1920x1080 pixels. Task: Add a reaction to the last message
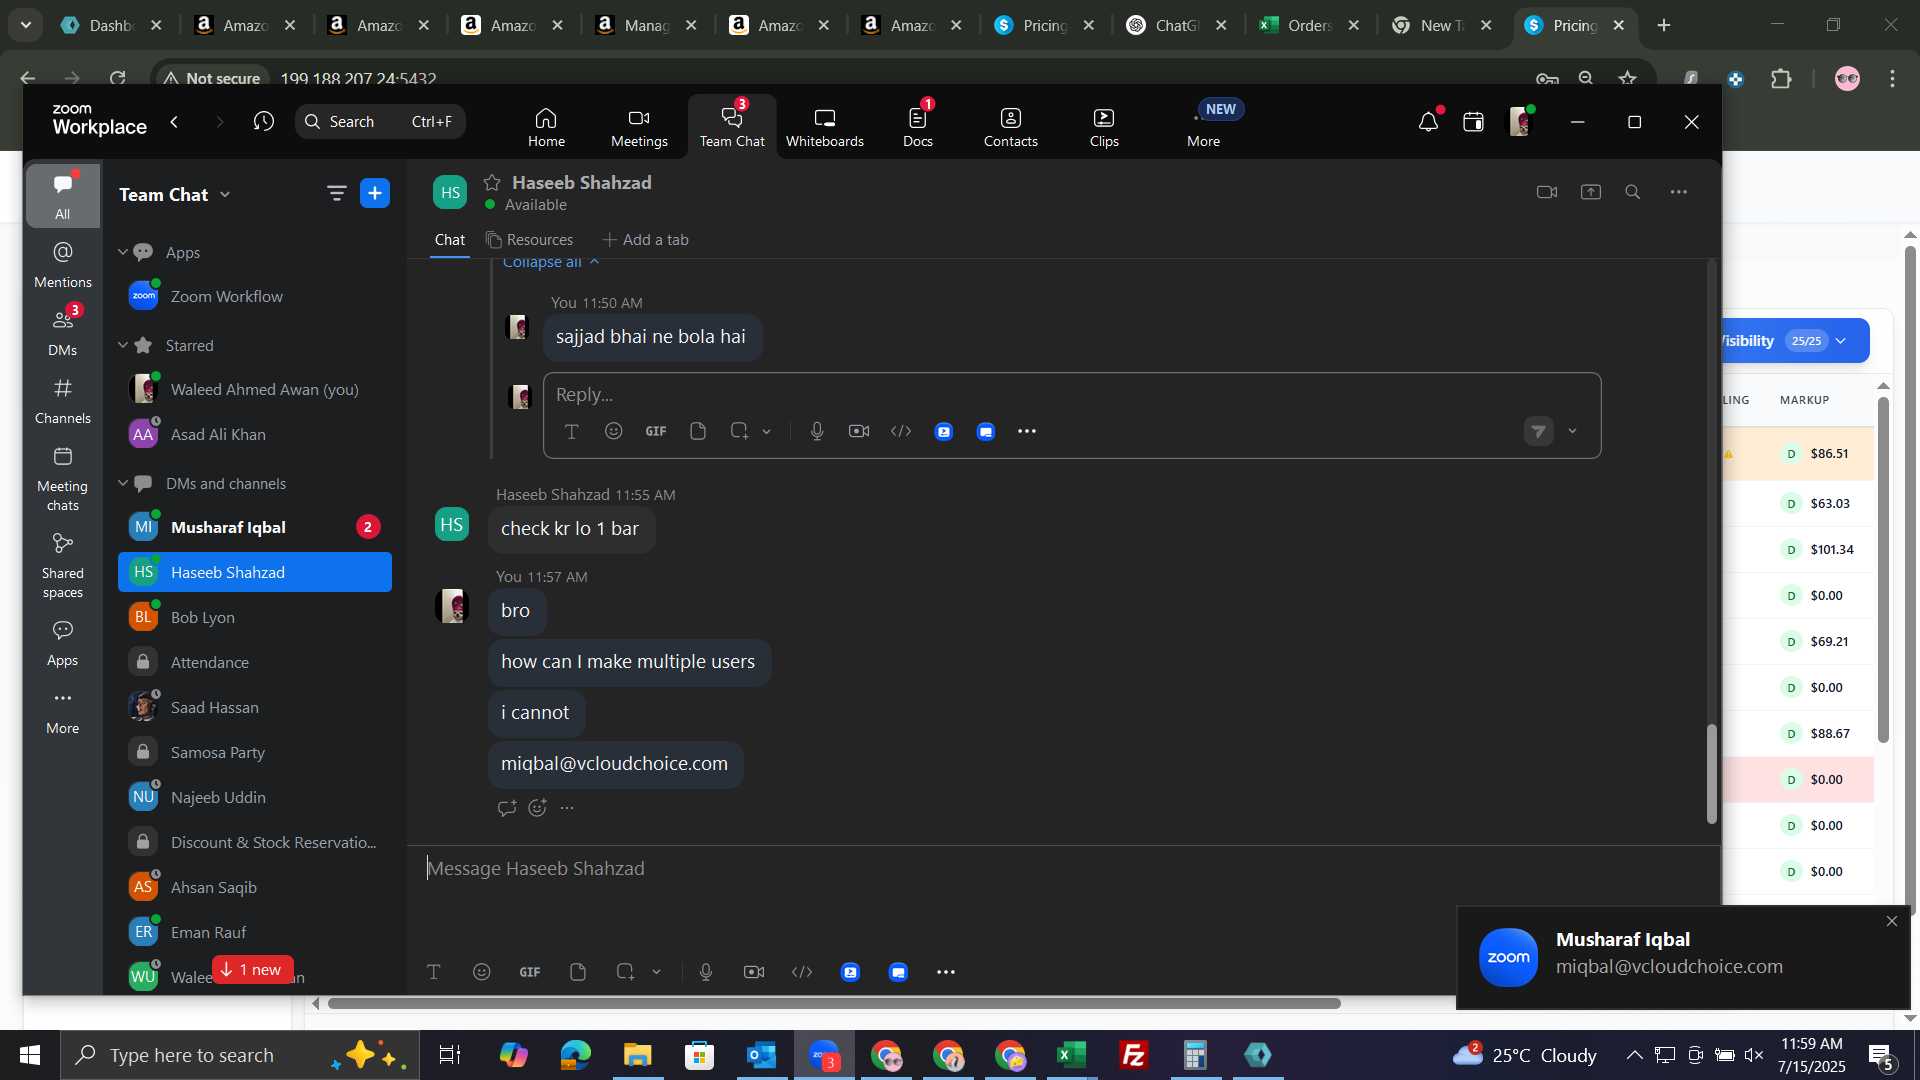[538, 808]
